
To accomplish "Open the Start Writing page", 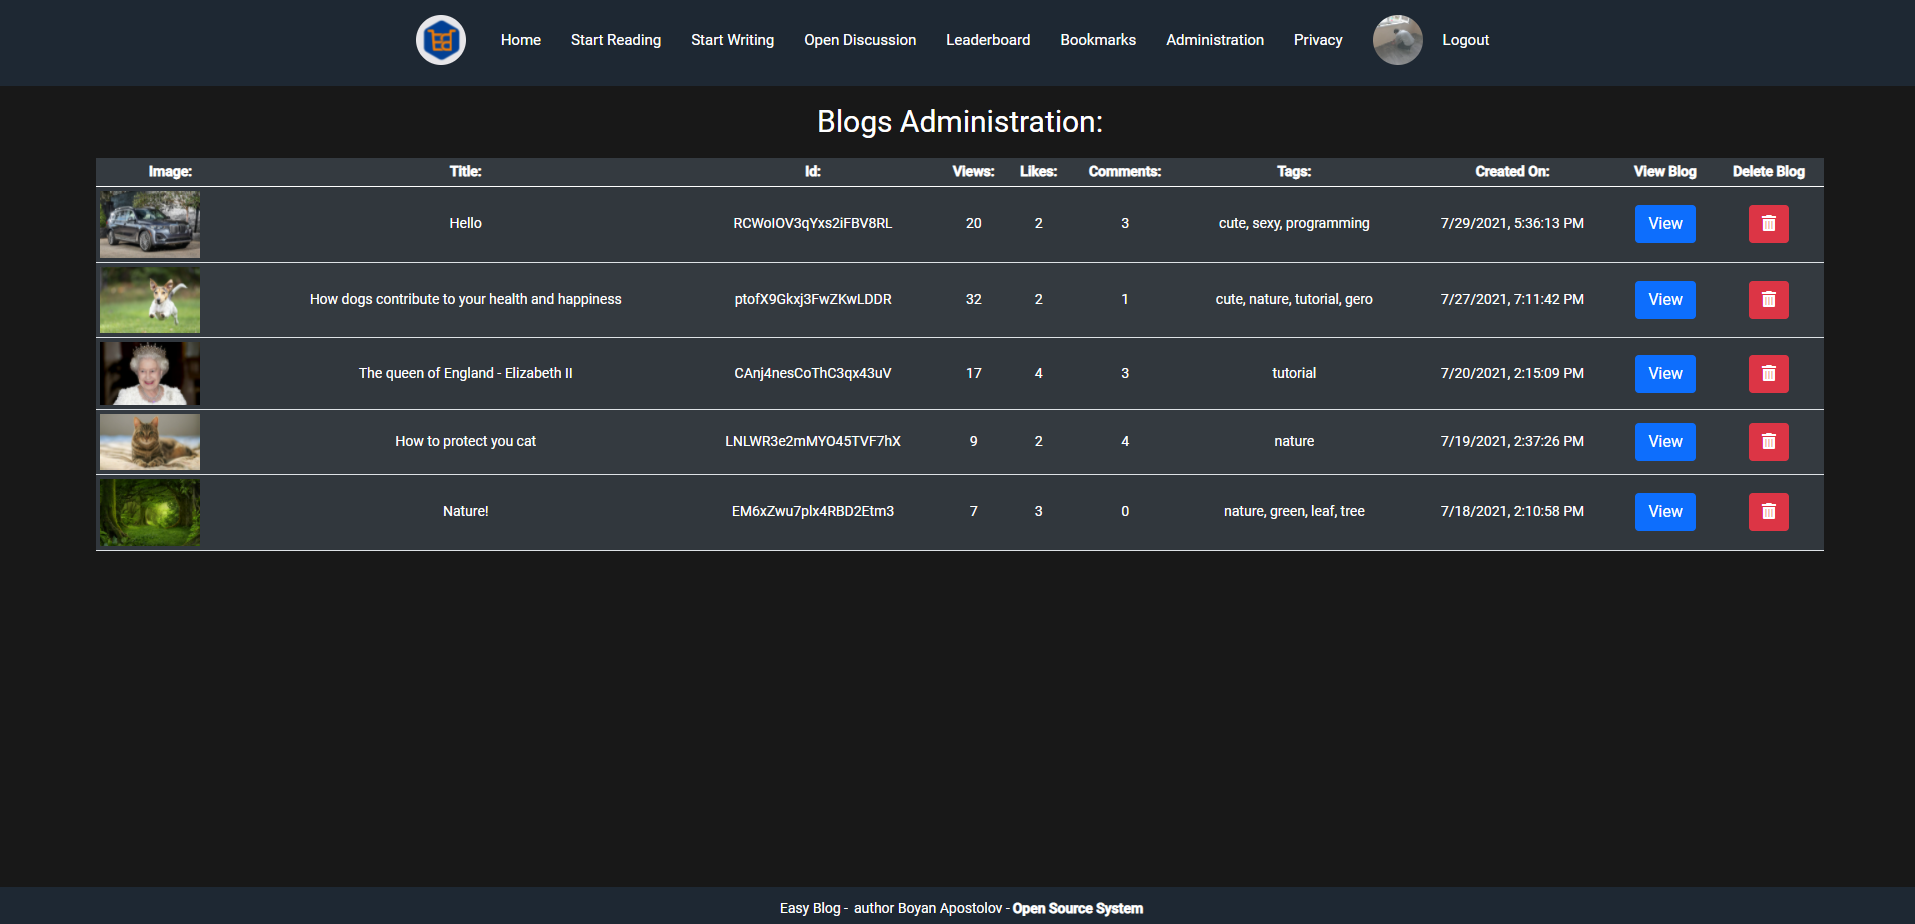I will (x=732, y=40).
